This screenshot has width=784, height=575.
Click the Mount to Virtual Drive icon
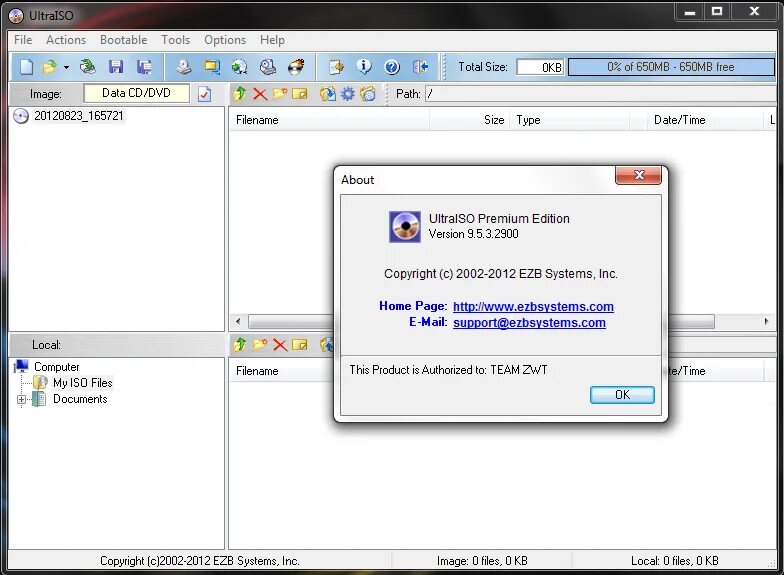click(x=268, y=66)
